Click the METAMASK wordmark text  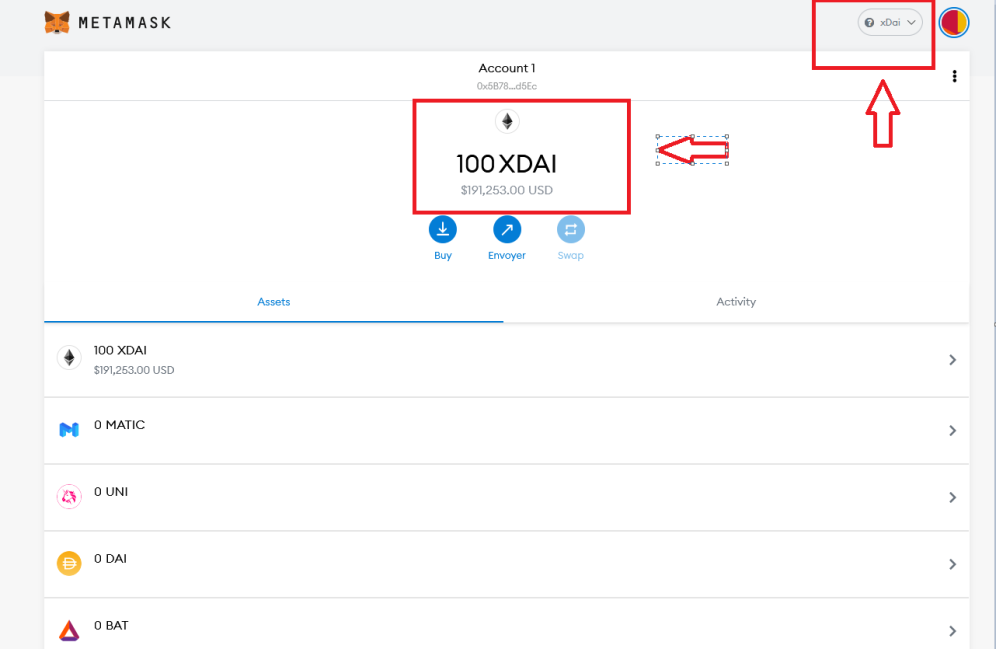pos(124,23)
